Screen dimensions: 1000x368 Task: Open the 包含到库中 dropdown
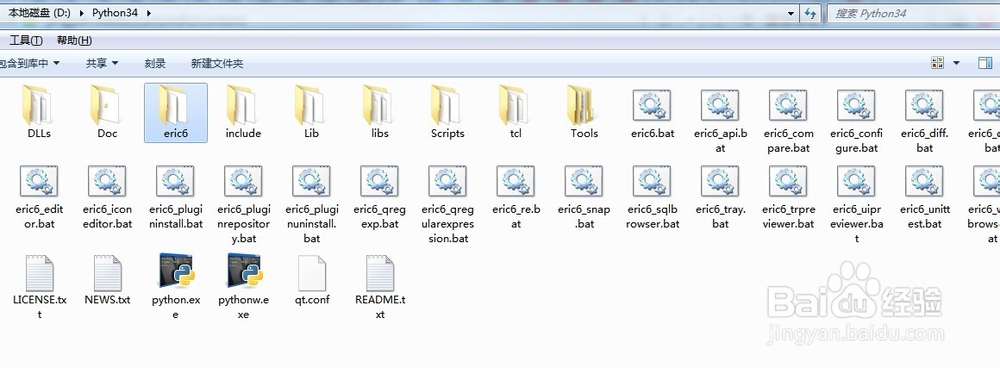click(x=29, y=63)
